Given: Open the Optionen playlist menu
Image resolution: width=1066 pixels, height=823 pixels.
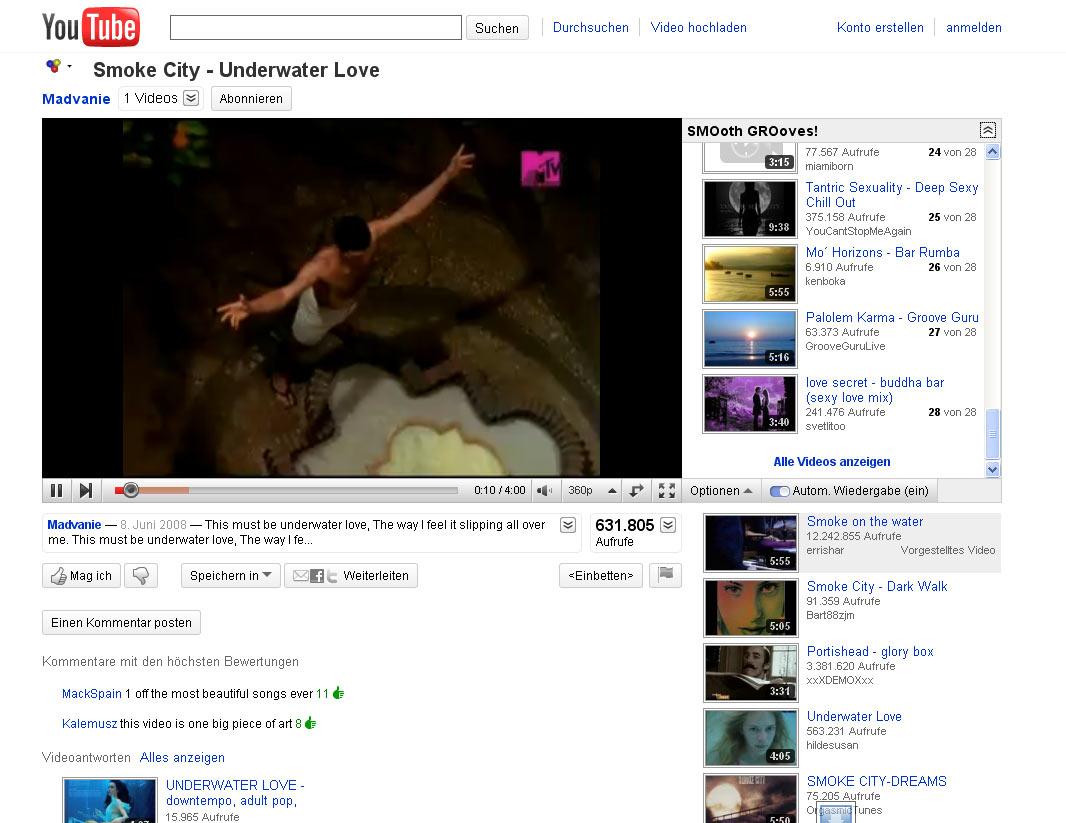Looking at the screenshot, I should (721, 490).
